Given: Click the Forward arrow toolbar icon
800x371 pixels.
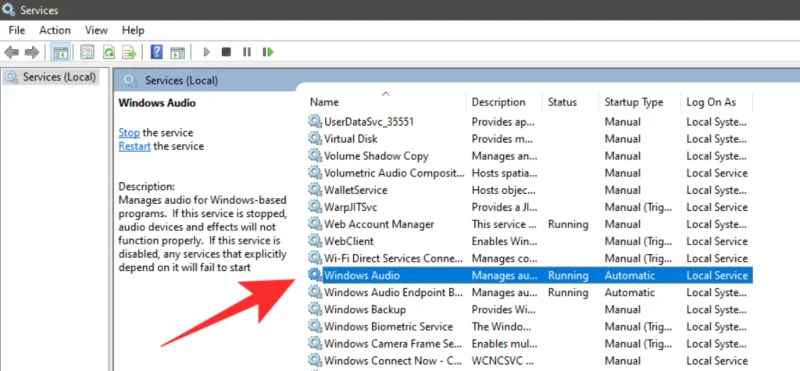Looking at the screenshot, I should click(32, 52).
